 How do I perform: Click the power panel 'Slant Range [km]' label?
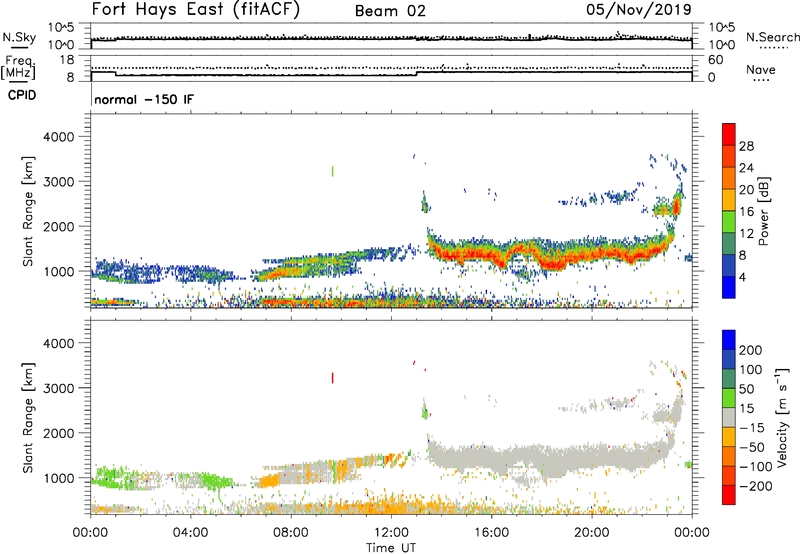[28, 211]
